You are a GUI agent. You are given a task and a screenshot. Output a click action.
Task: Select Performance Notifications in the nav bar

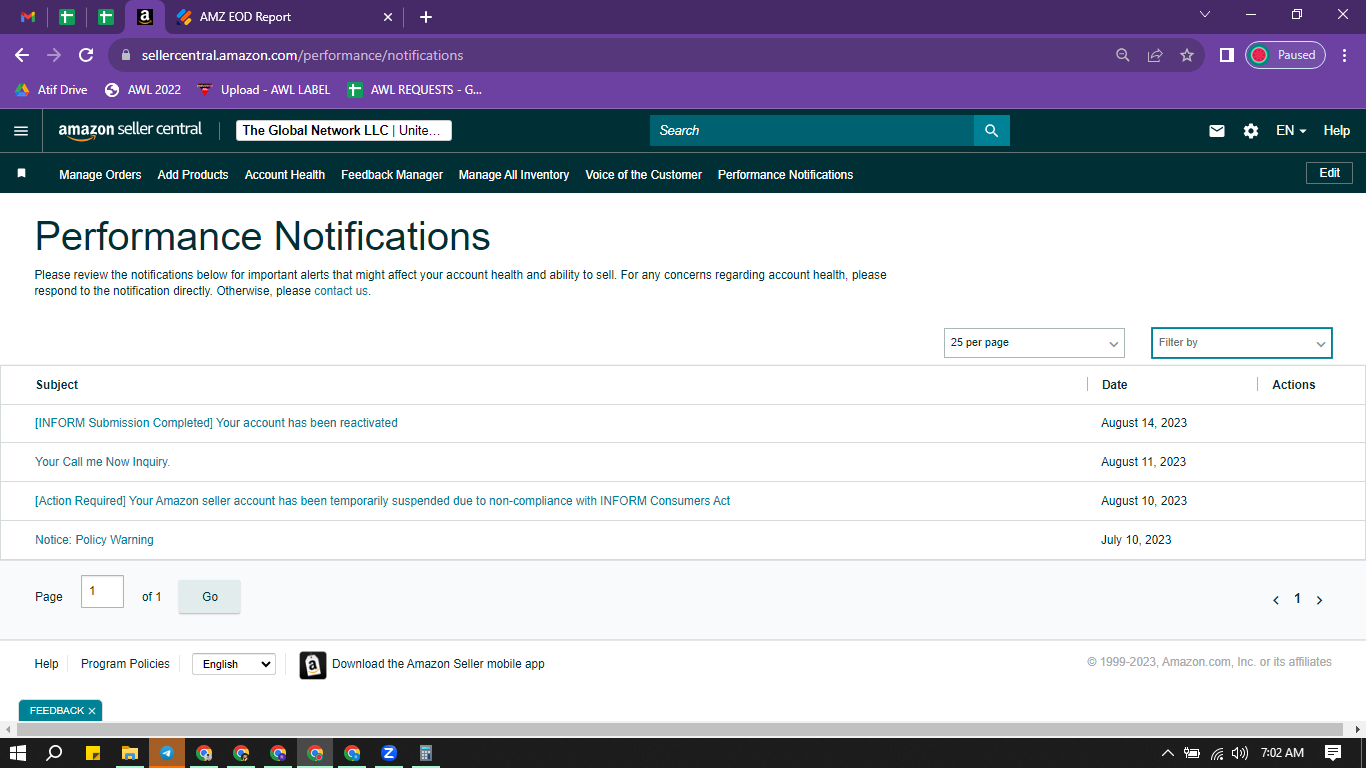click(786, 175)
